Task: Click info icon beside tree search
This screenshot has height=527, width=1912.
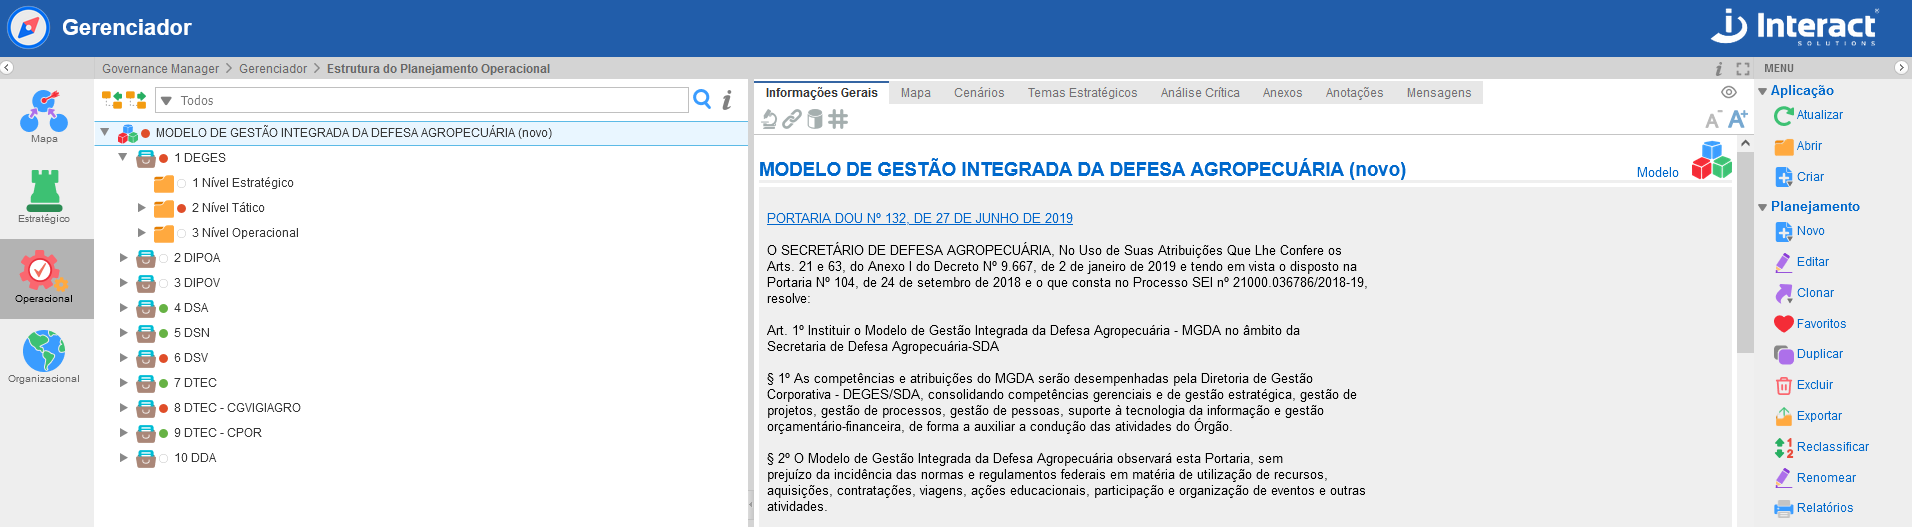Action: pyautogui.click(x=727, y=100)
